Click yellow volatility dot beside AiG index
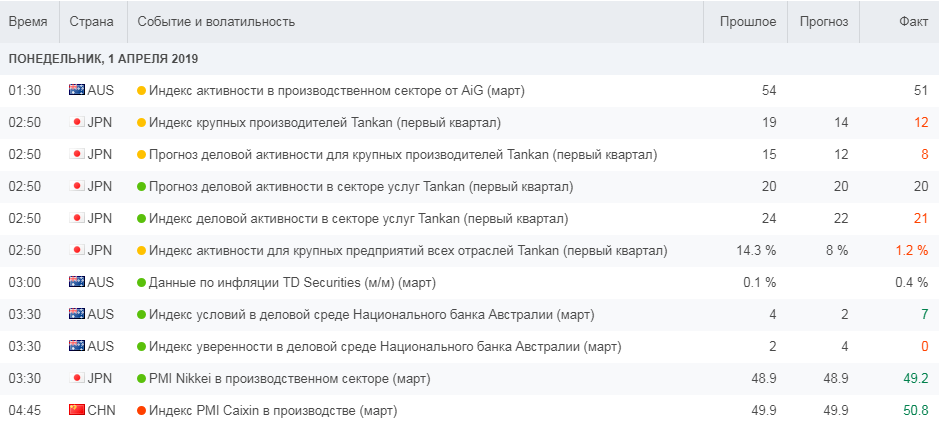941x425 pixels. [142, 91]
